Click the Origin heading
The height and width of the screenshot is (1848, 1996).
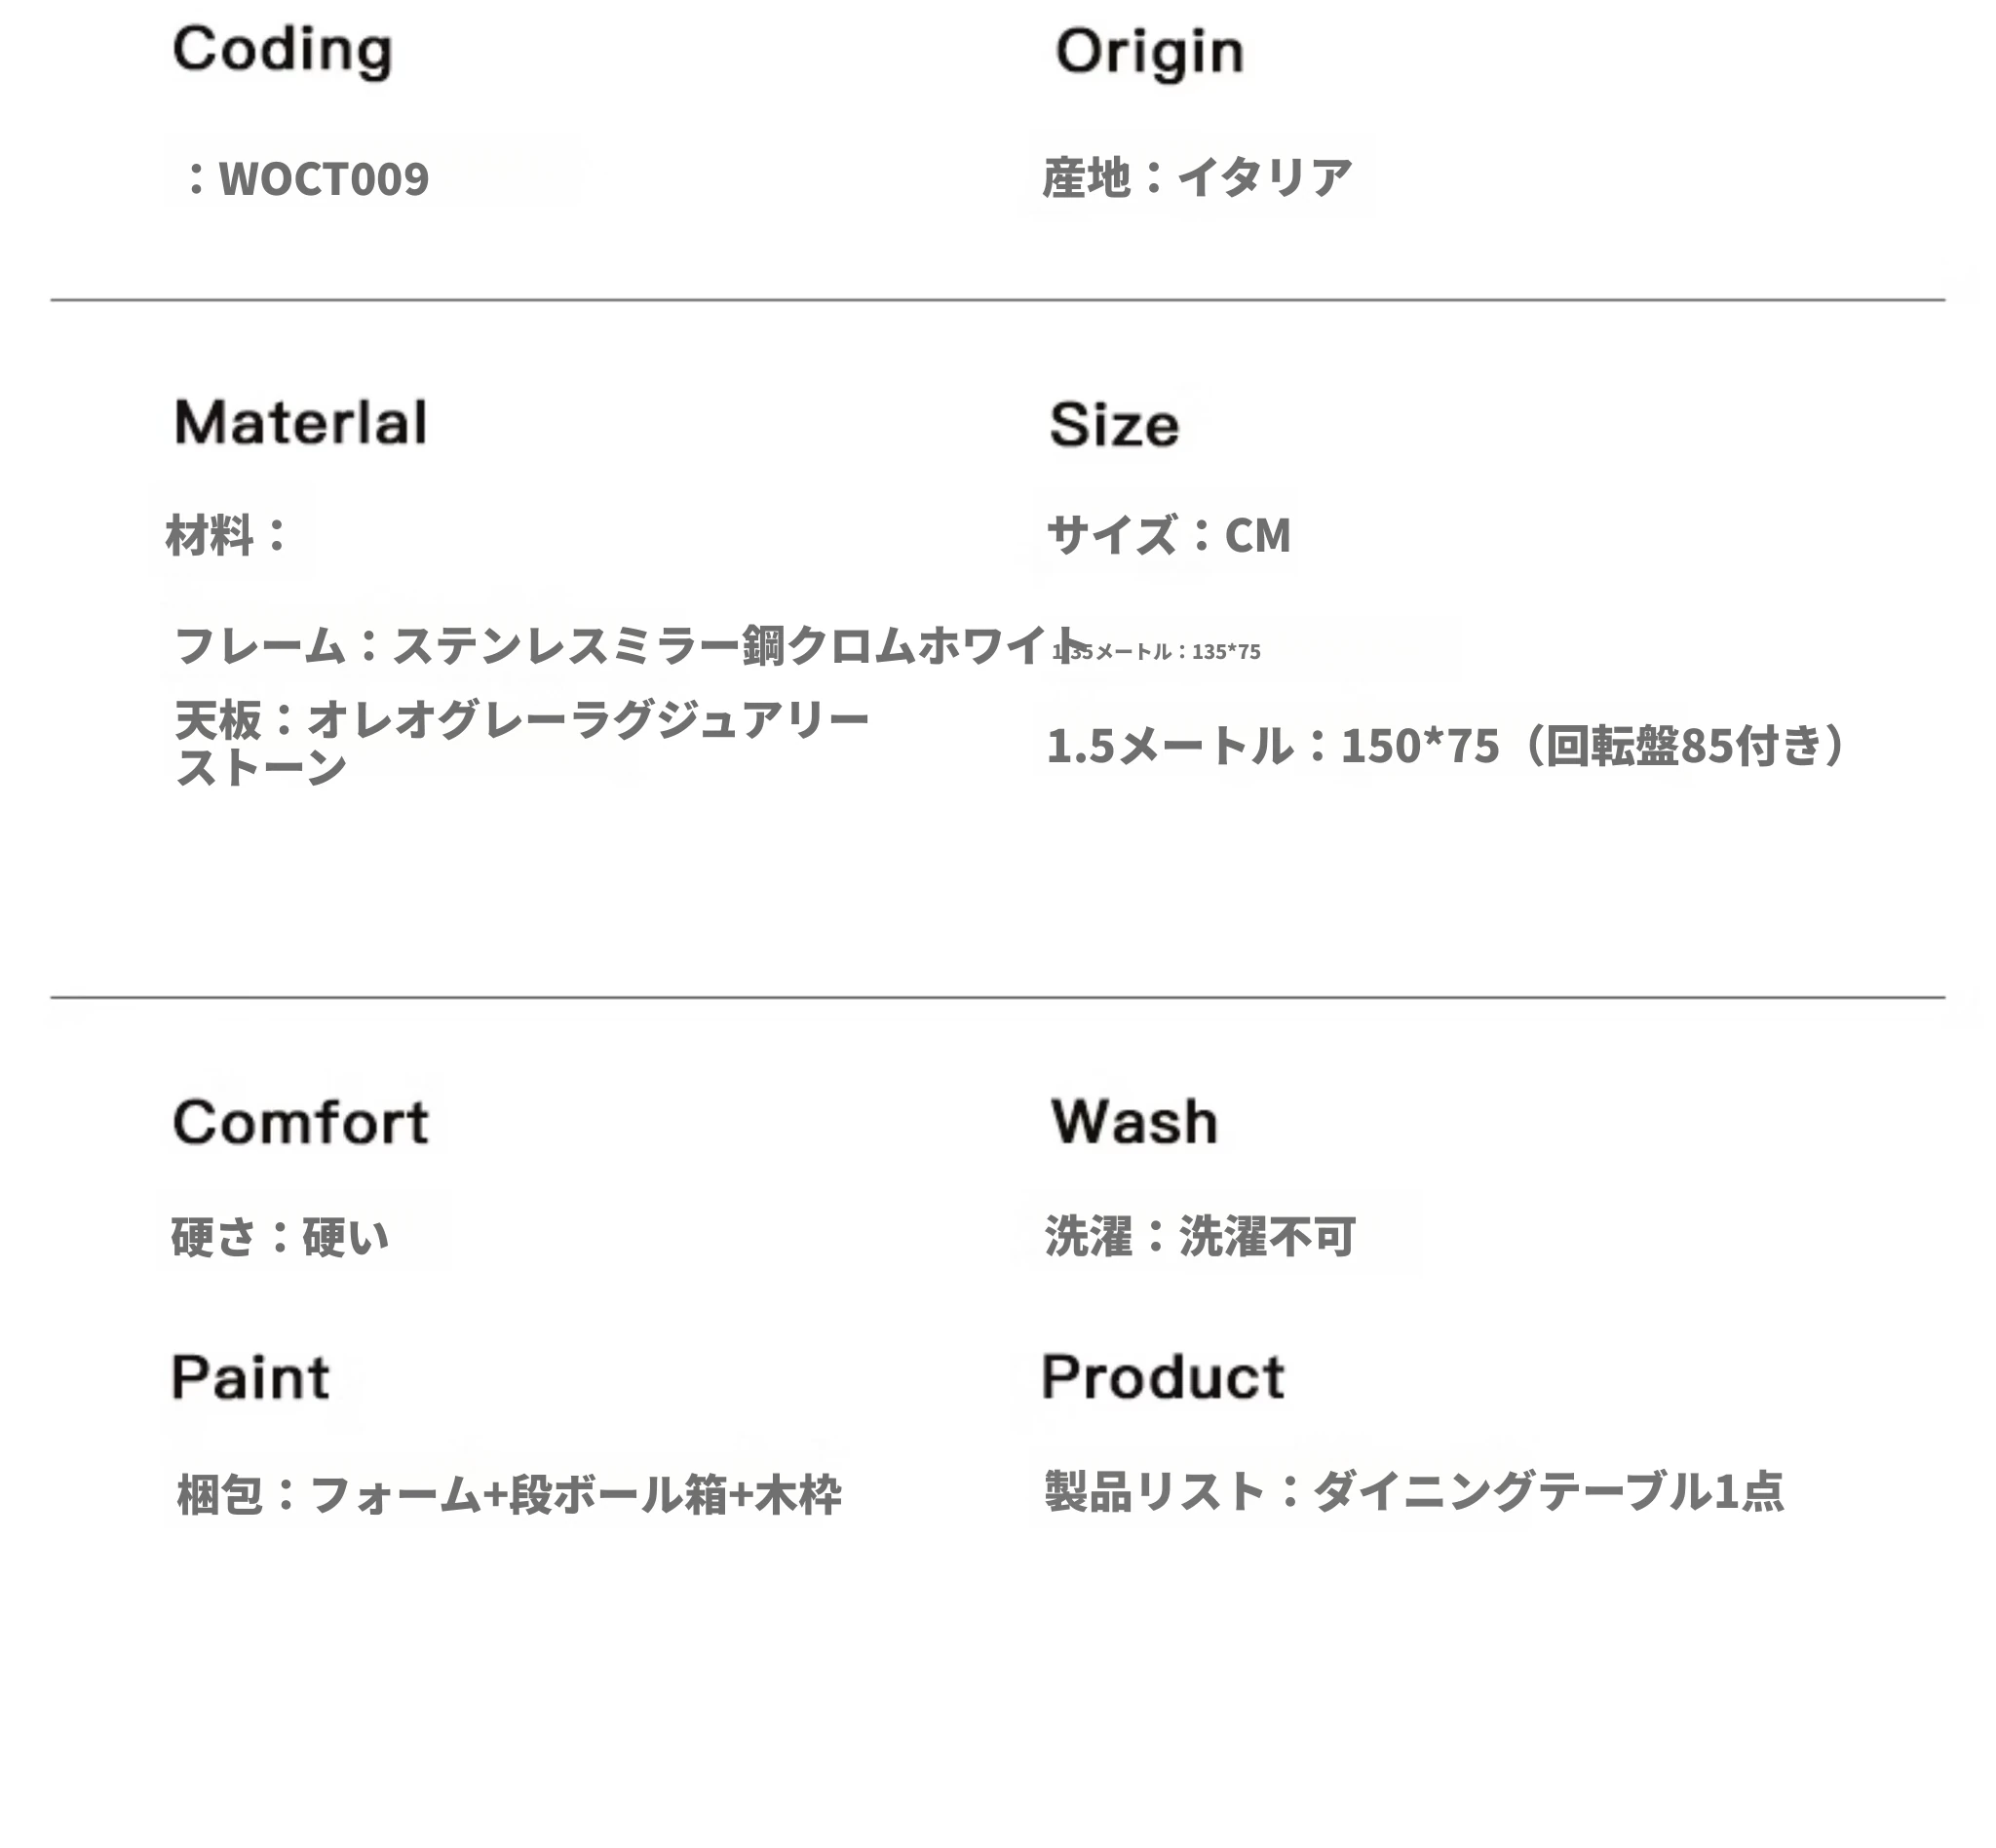tap(1150, 52)
